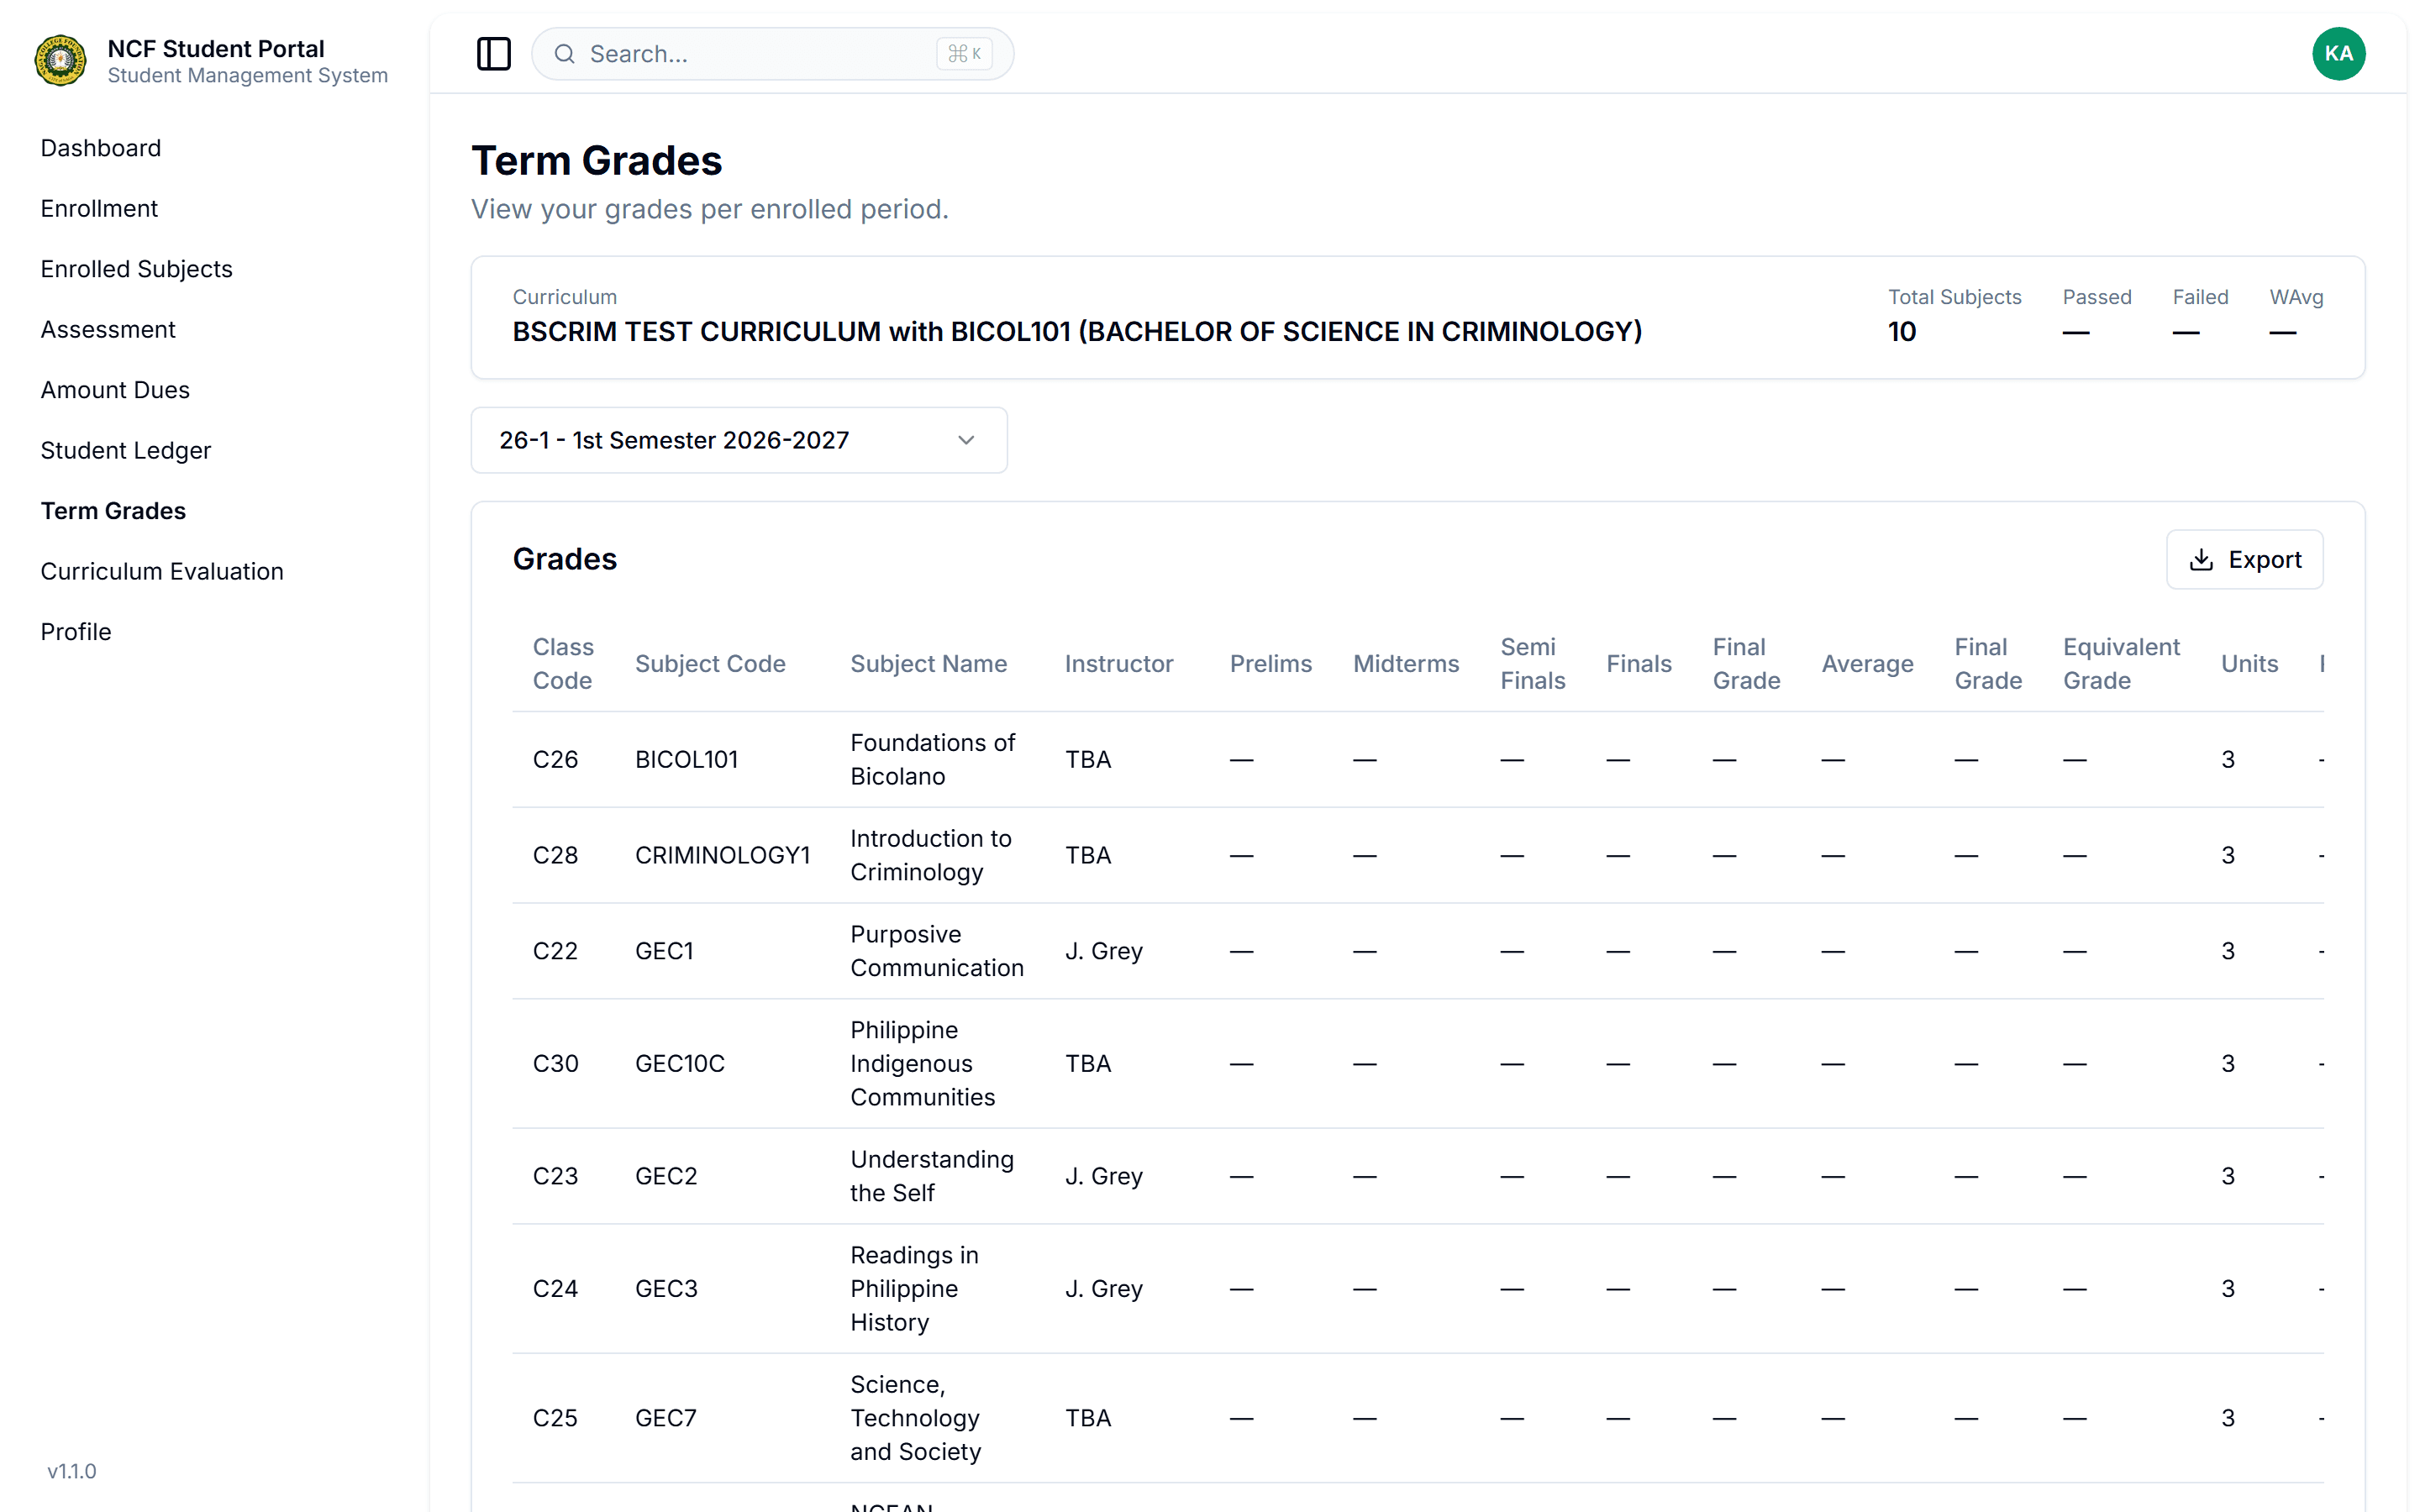Click the Instructor column header
This screenshot has width=2420, height=1512.
pyautogui.click(x=1119, y=664)
